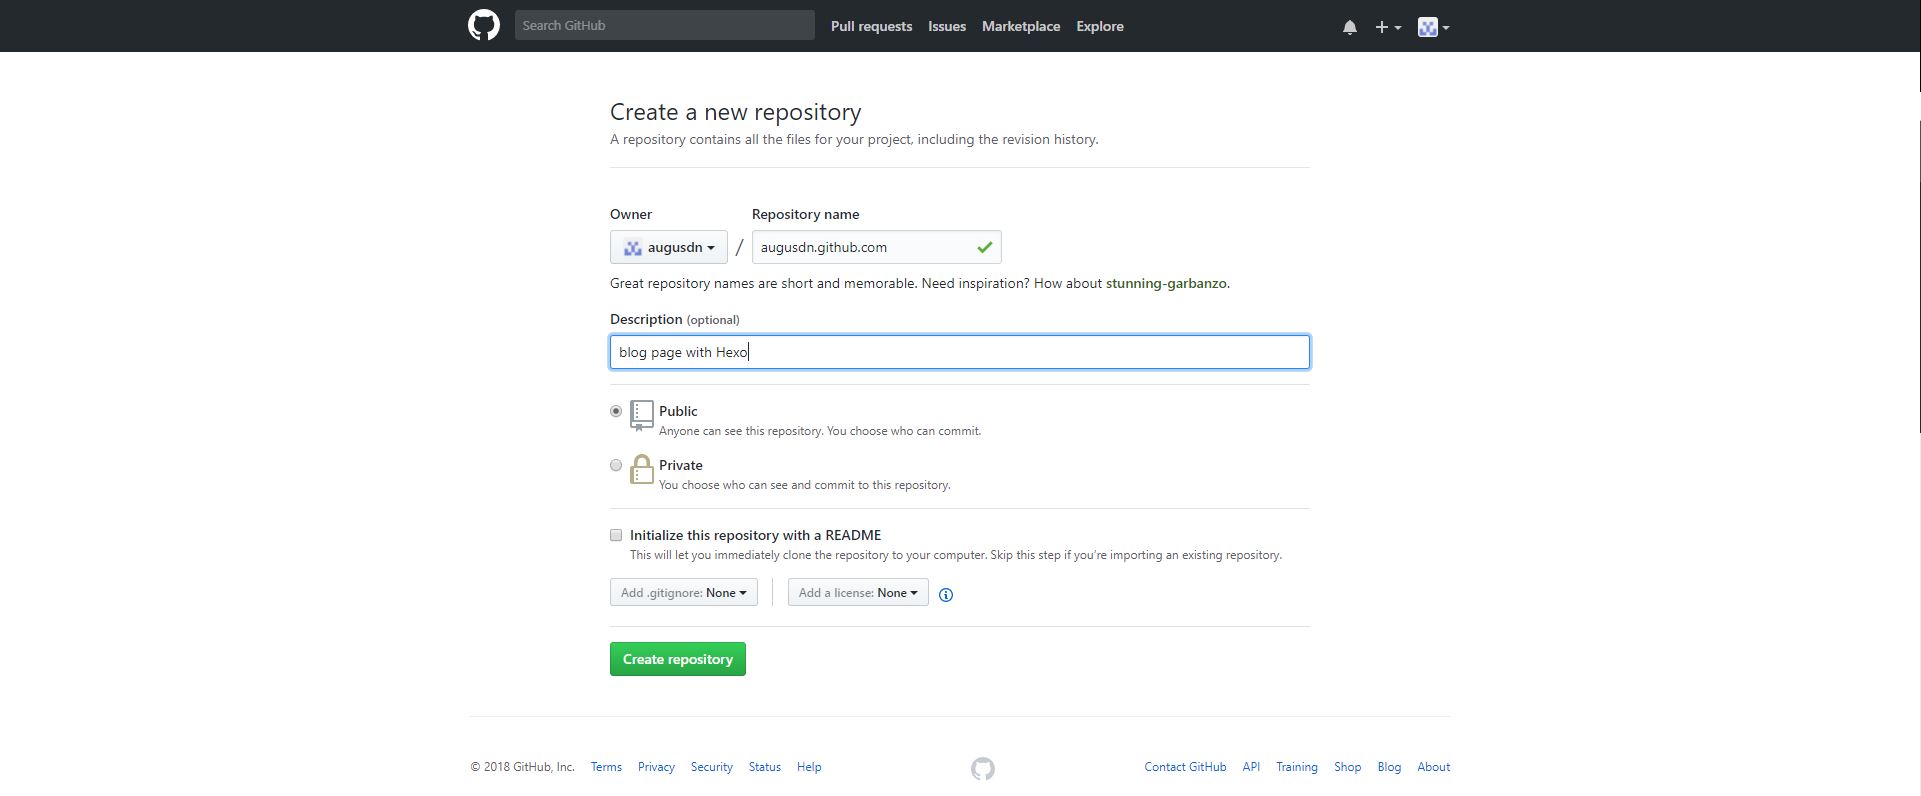Image resolution: width=1921 pixels, height=796 pixels.
Task: Open the Security footer link
Action: 712,767
